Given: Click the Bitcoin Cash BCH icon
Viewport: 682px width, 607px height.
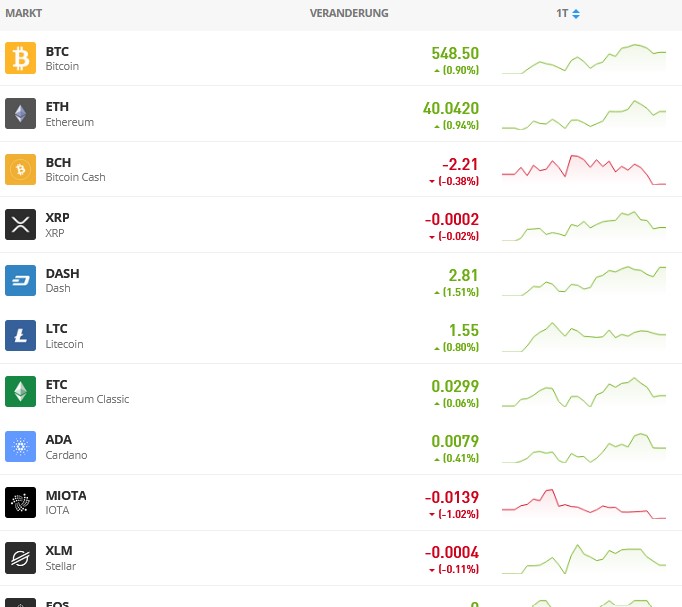Looking at the screenshot, I should pyautogui.click(x=20, y=169).
